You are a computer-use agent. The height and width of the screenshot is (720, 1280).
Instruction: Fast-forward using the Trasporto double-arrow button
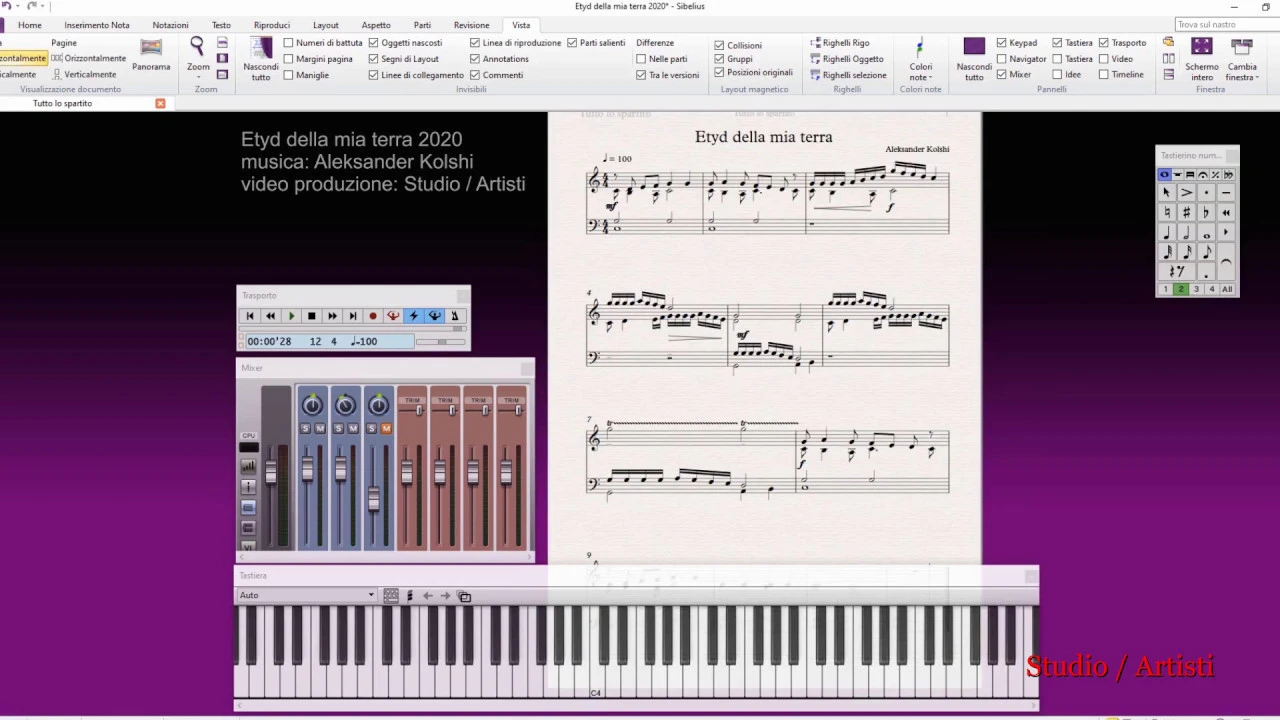[x=332, y=316]
